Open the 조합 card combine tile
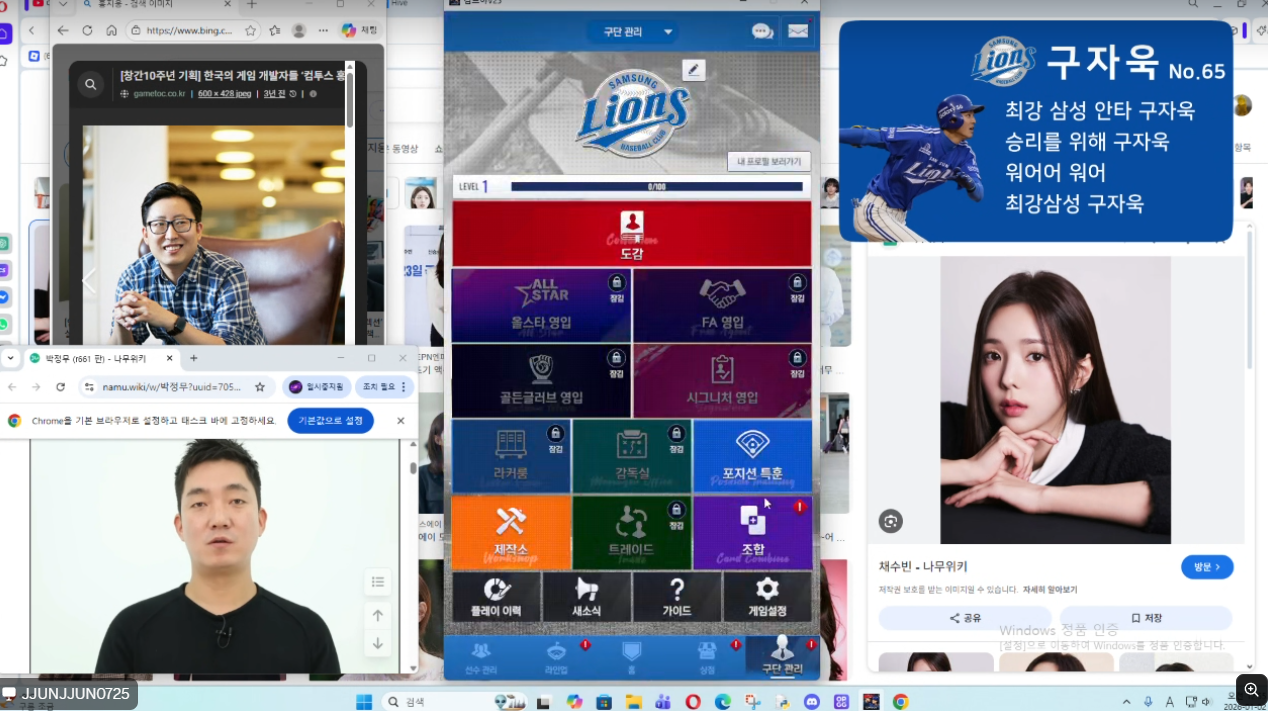This screenshot has width=1268, height=711. click(x=752, y=532)
